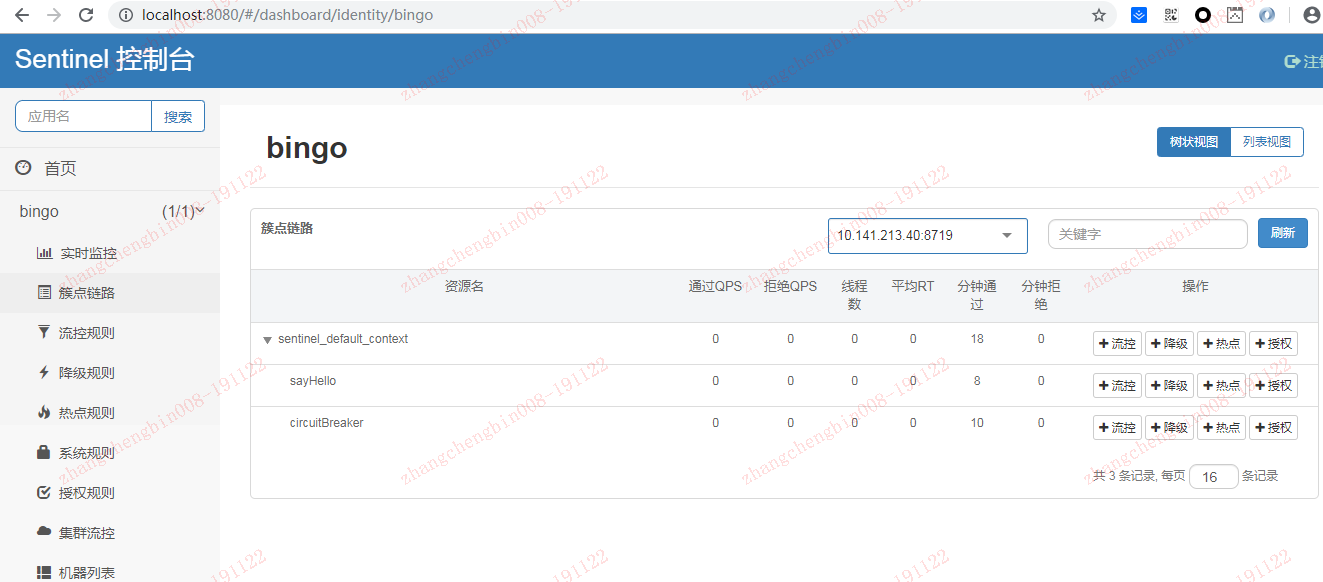Click the 刷新 refresh button
The height and width of the screenshot is (582, 1323).
(x=1283, y=233)
